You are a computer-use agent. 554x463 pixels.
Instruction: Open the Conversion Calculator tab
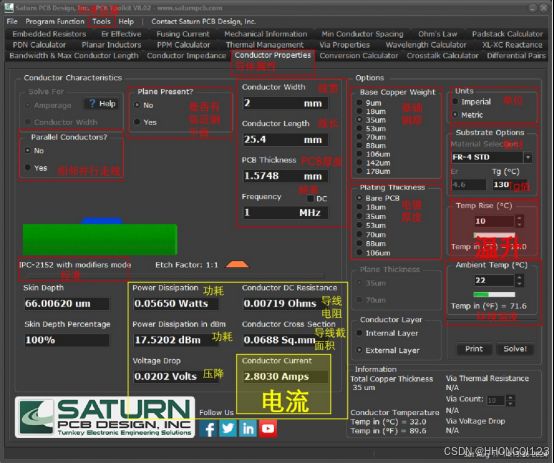click(359, 55)
